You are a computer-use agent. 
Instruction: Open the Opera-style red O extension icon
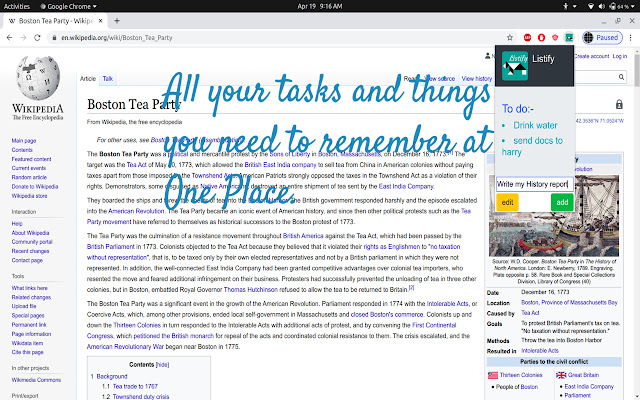click(541, 38)
